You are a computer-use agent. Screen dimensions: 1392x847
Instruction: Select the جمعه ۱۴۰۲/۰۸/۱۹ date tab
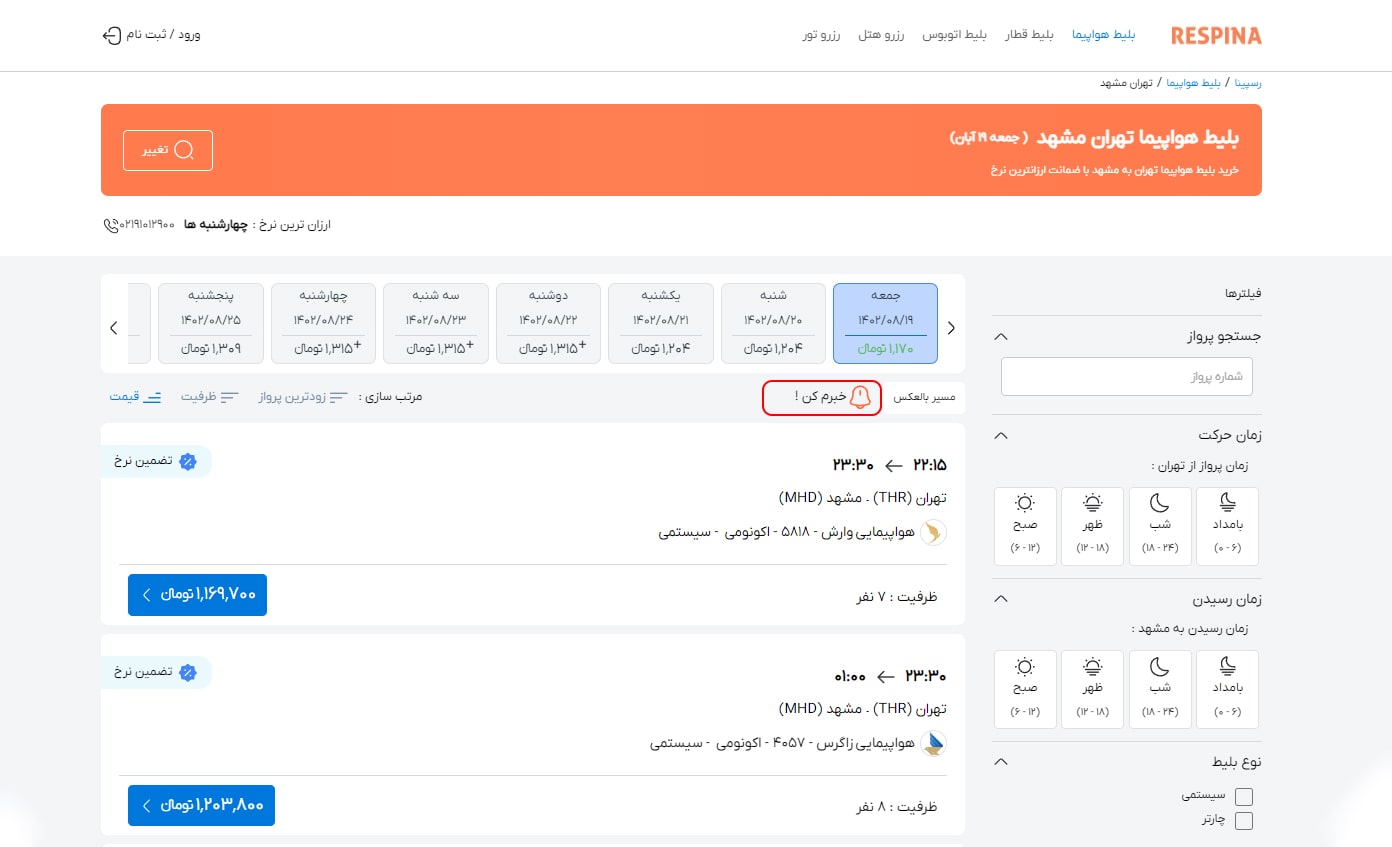(x=884, y=323)
